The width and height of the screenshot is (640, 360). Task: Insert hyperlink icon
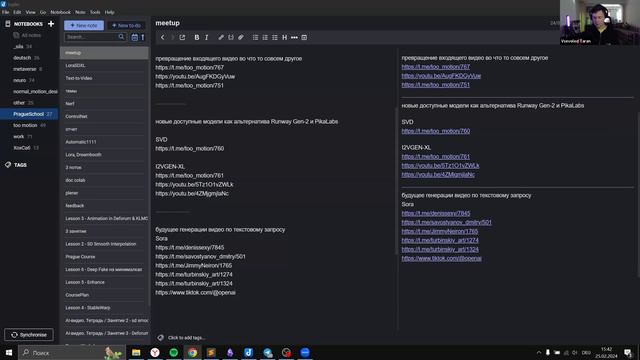pos(221,37)
